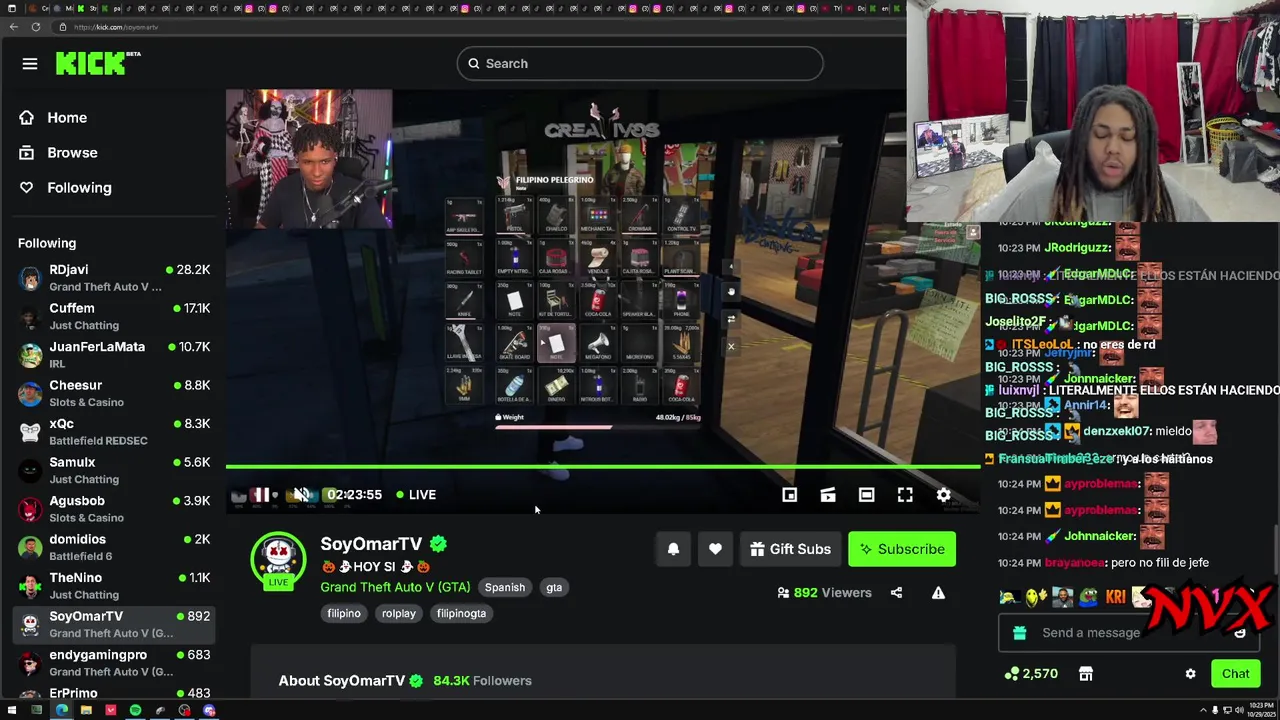Click the Kick search field

[x=640, y=64]
